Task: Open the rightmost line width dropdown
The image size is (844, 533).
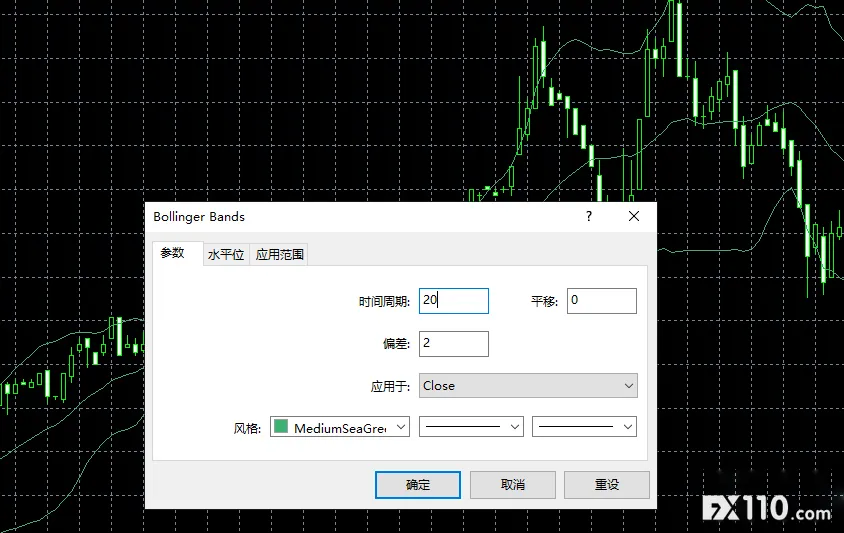Action: (584, 427)
